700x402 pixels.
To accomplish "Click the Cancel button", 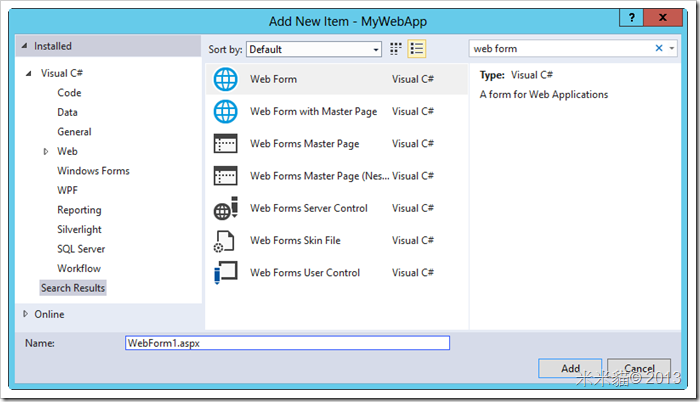I will 639,368.
